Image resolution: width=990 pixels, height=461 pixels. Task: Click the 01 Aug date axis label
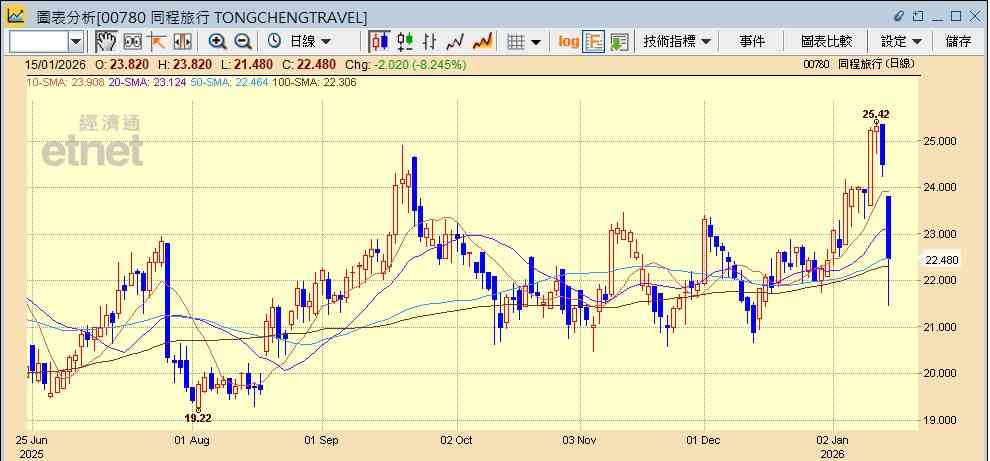191,440
